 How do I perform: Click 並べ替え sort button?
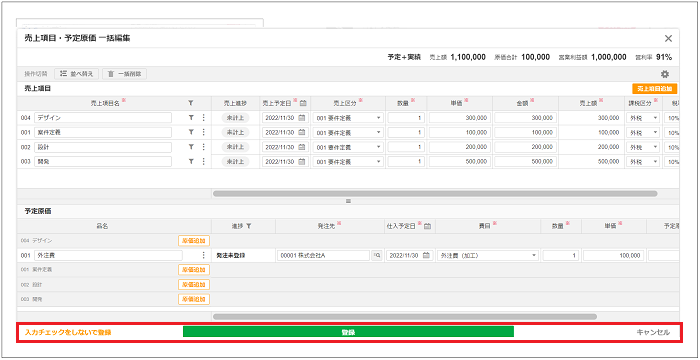(x=77, y=74)
